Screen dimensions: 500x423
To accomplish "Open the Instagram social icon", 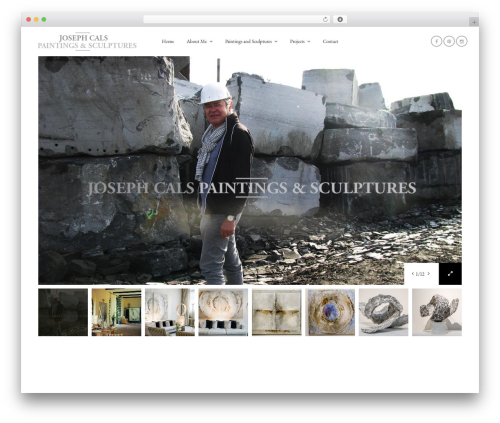I will click(x=462, y=41).
